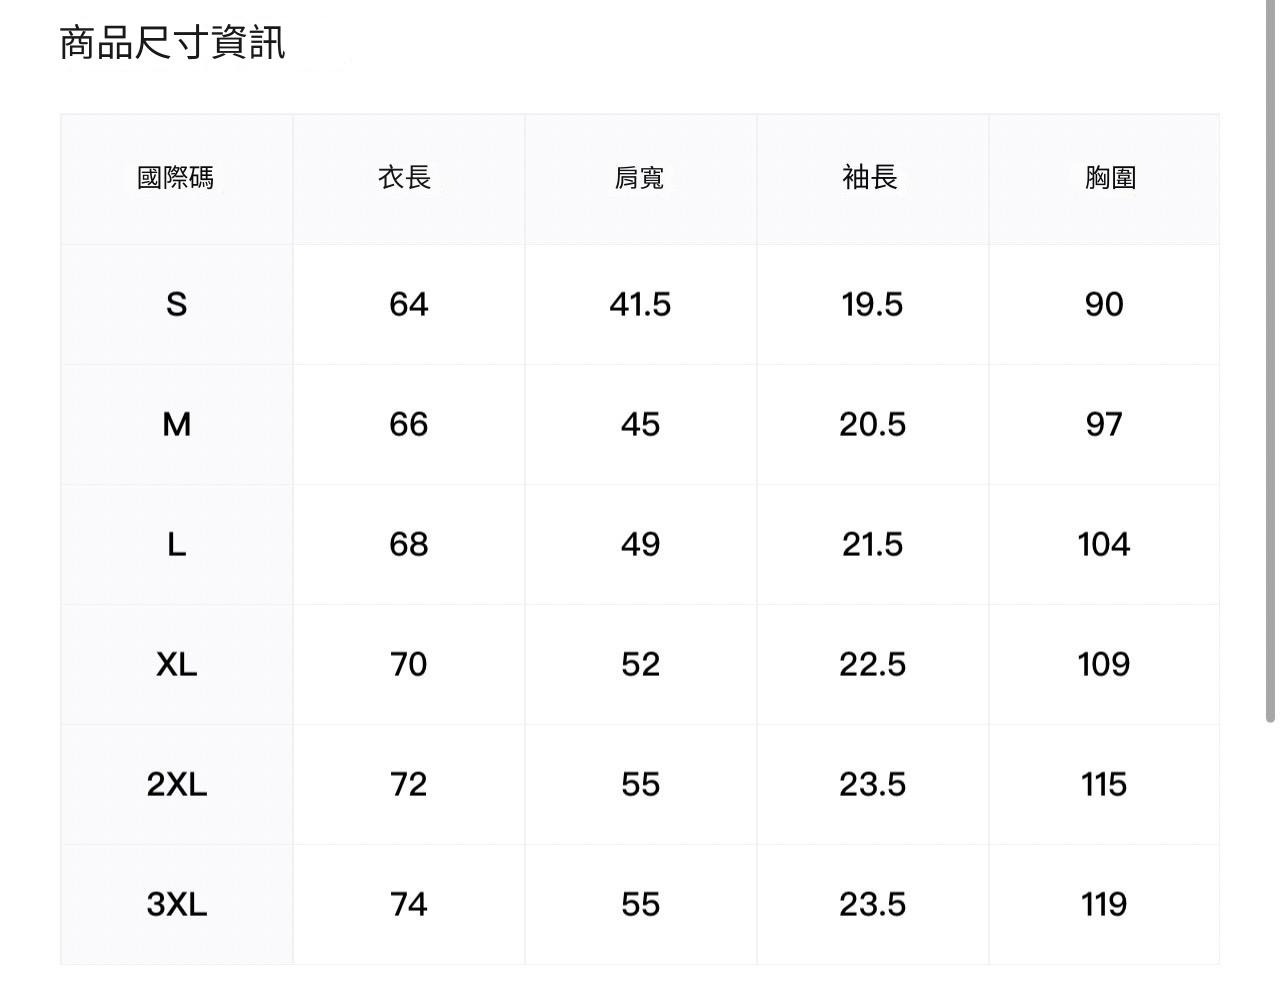This screenshot has height=981, width=1284.
Task: Click the 19.5 sleeve length cell
Action: click(x=872, y=304)
